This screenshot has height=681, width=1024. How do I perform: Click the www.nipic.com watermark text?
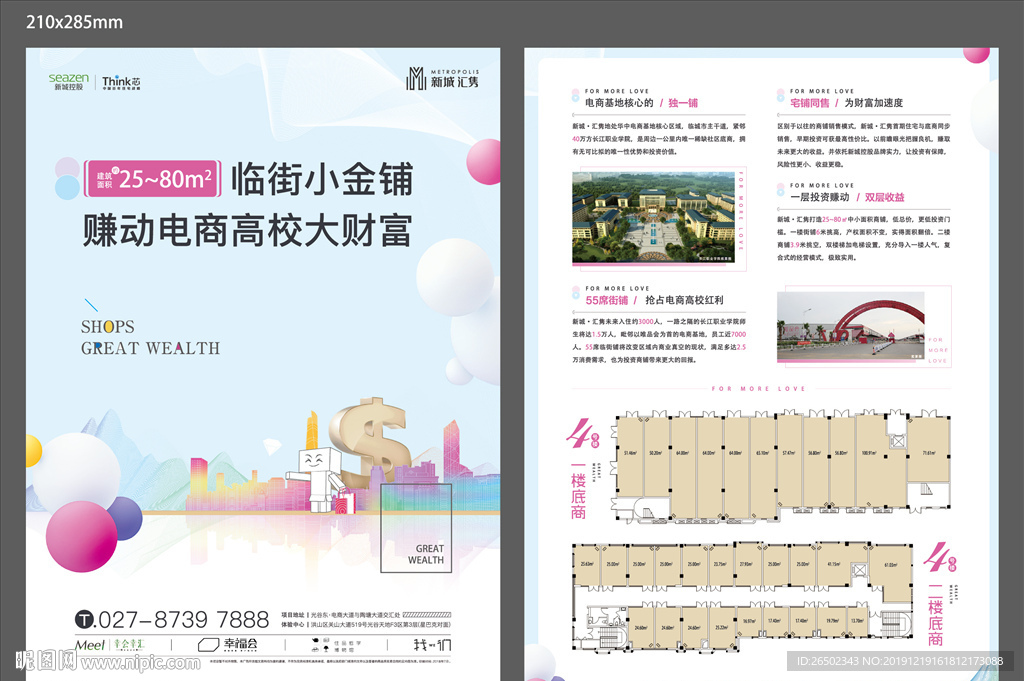click(138, 662)
